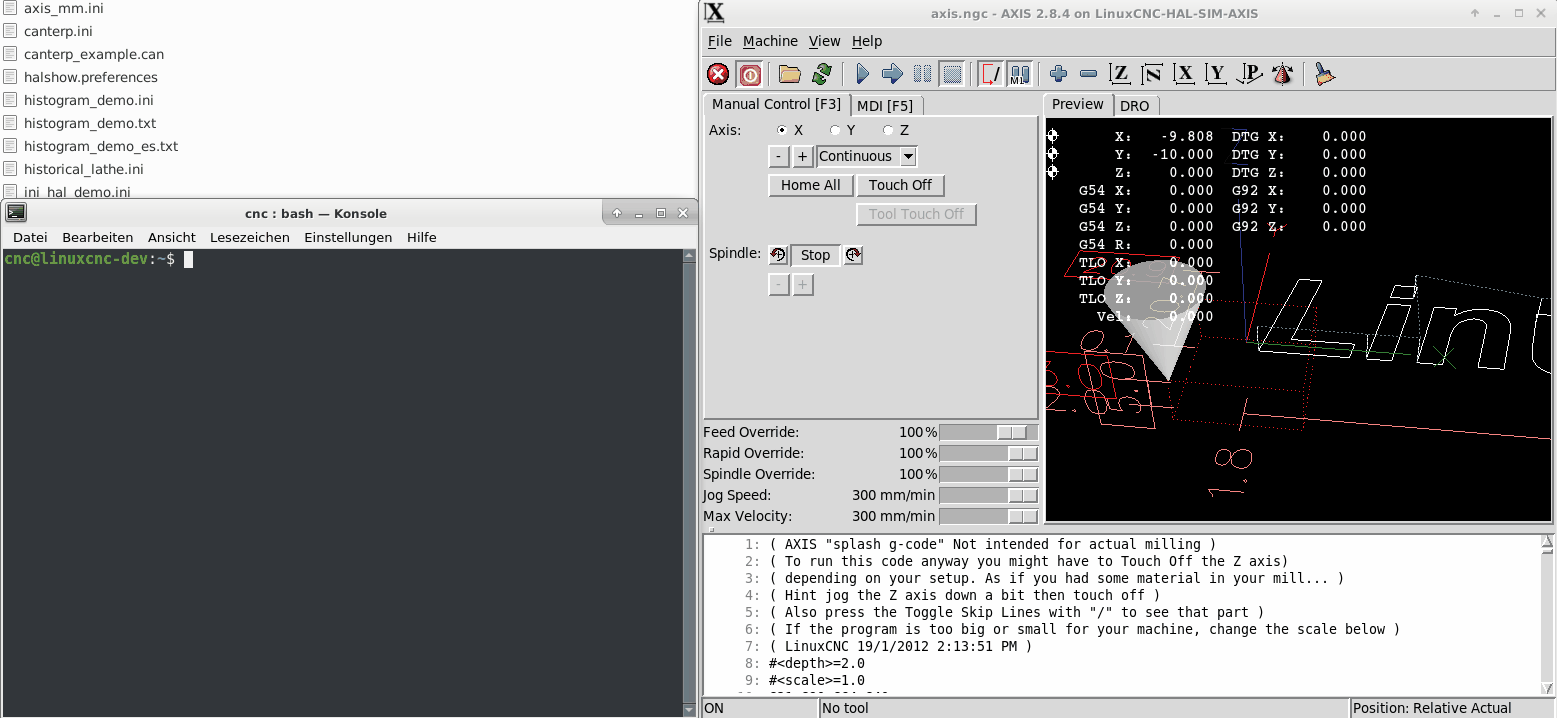This screenshot has width=1557, height=718.
Task: Click the Konsole terminal scrollbar
Action: [x=688, y=482]
